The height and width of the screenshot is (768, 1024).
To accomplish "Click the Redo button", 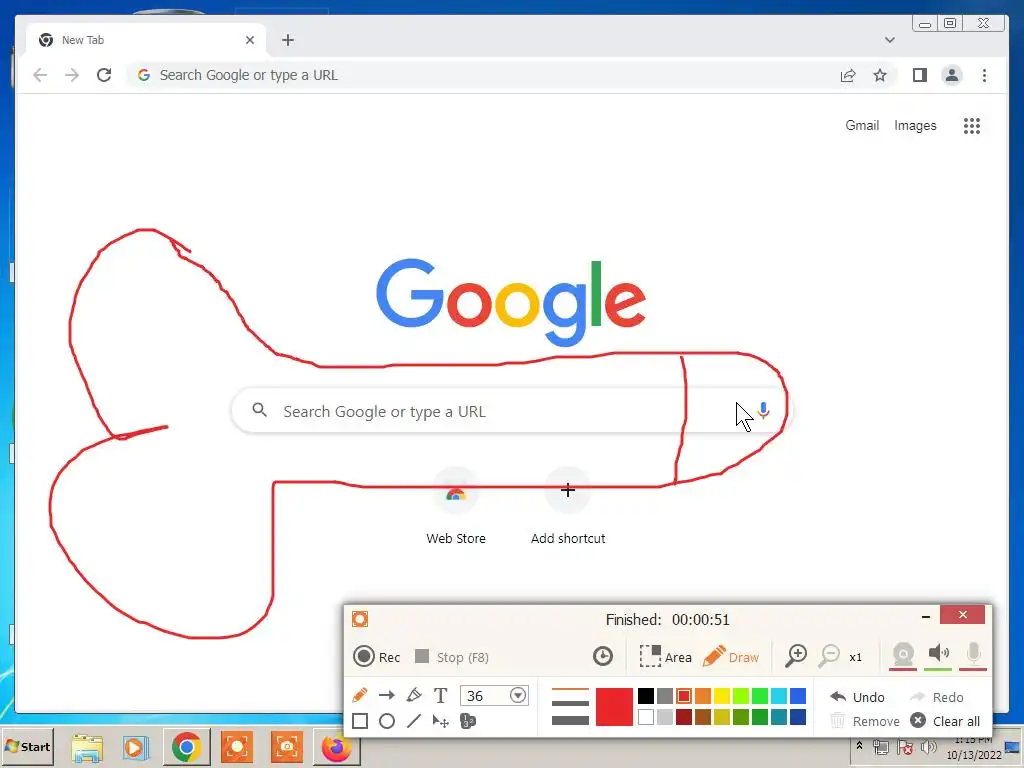I will pos(936,697).
